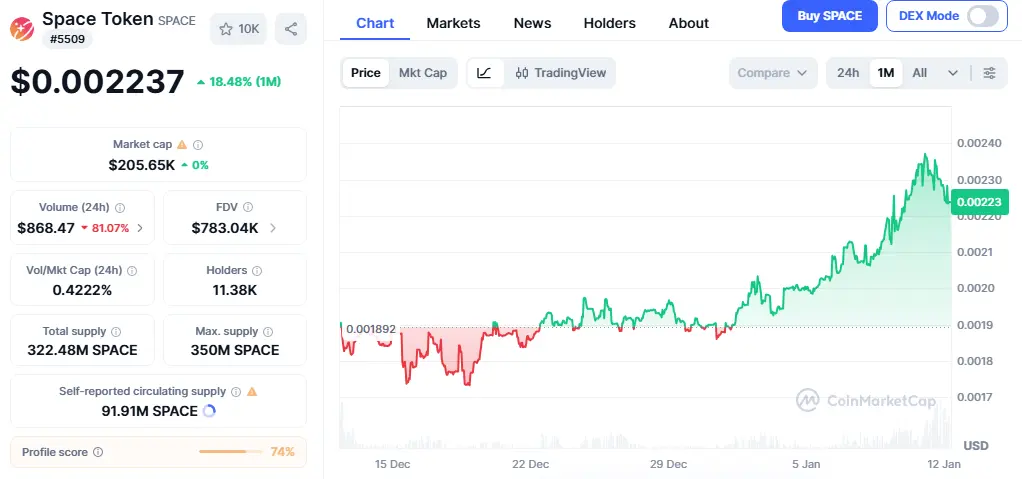Click circulating supply progress ring icon
The image size is (1022, 479).
(x=209, y=411)
